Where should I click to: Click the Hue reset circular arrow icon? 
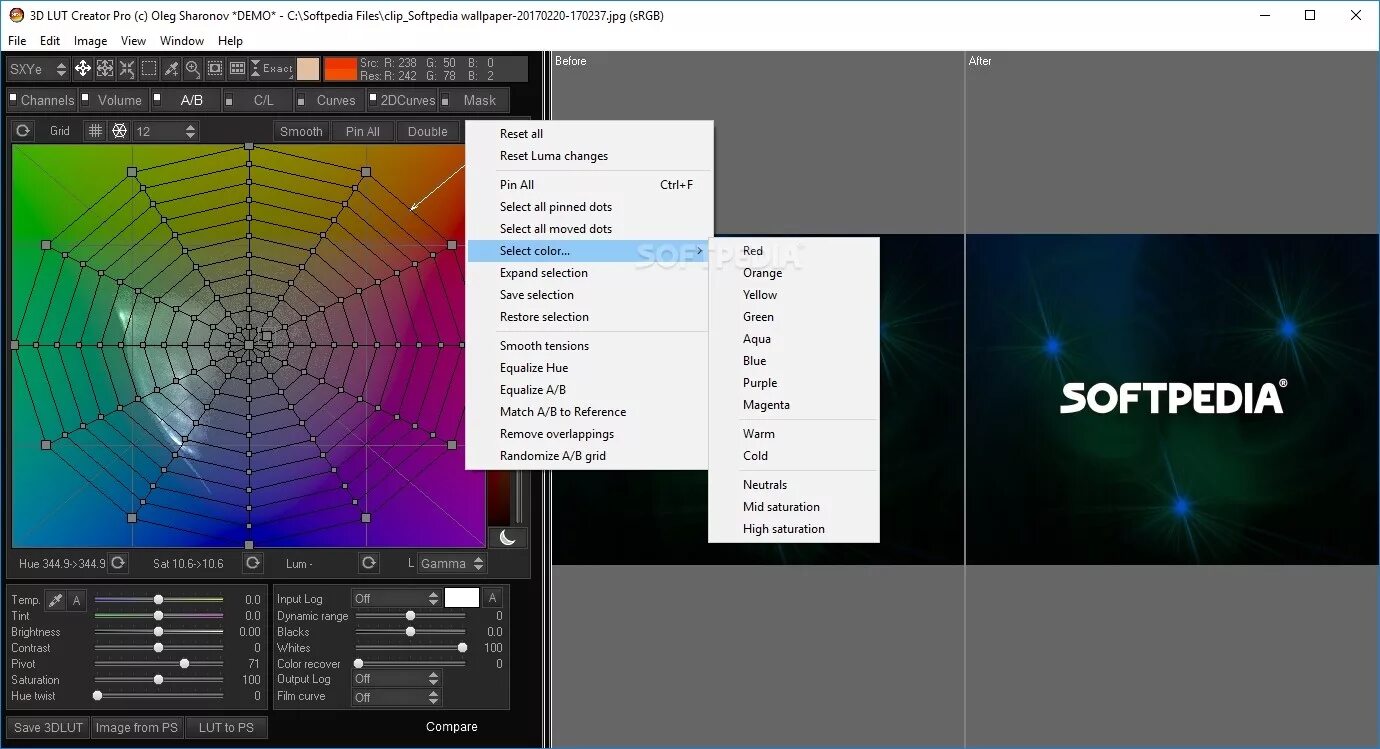(117, 563)
